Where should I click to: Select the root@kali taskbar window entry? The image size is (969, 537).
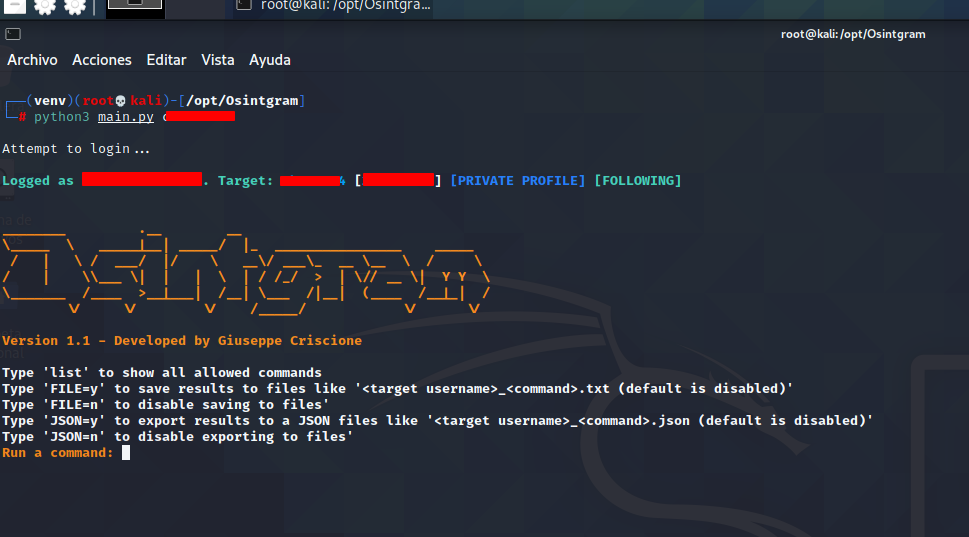point(334,6)
